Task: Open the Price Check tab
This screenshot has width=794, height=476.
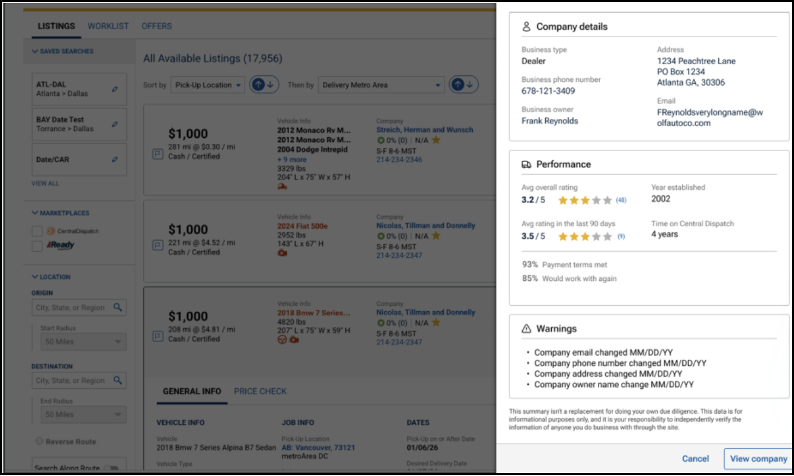Action: coord(260,391)
